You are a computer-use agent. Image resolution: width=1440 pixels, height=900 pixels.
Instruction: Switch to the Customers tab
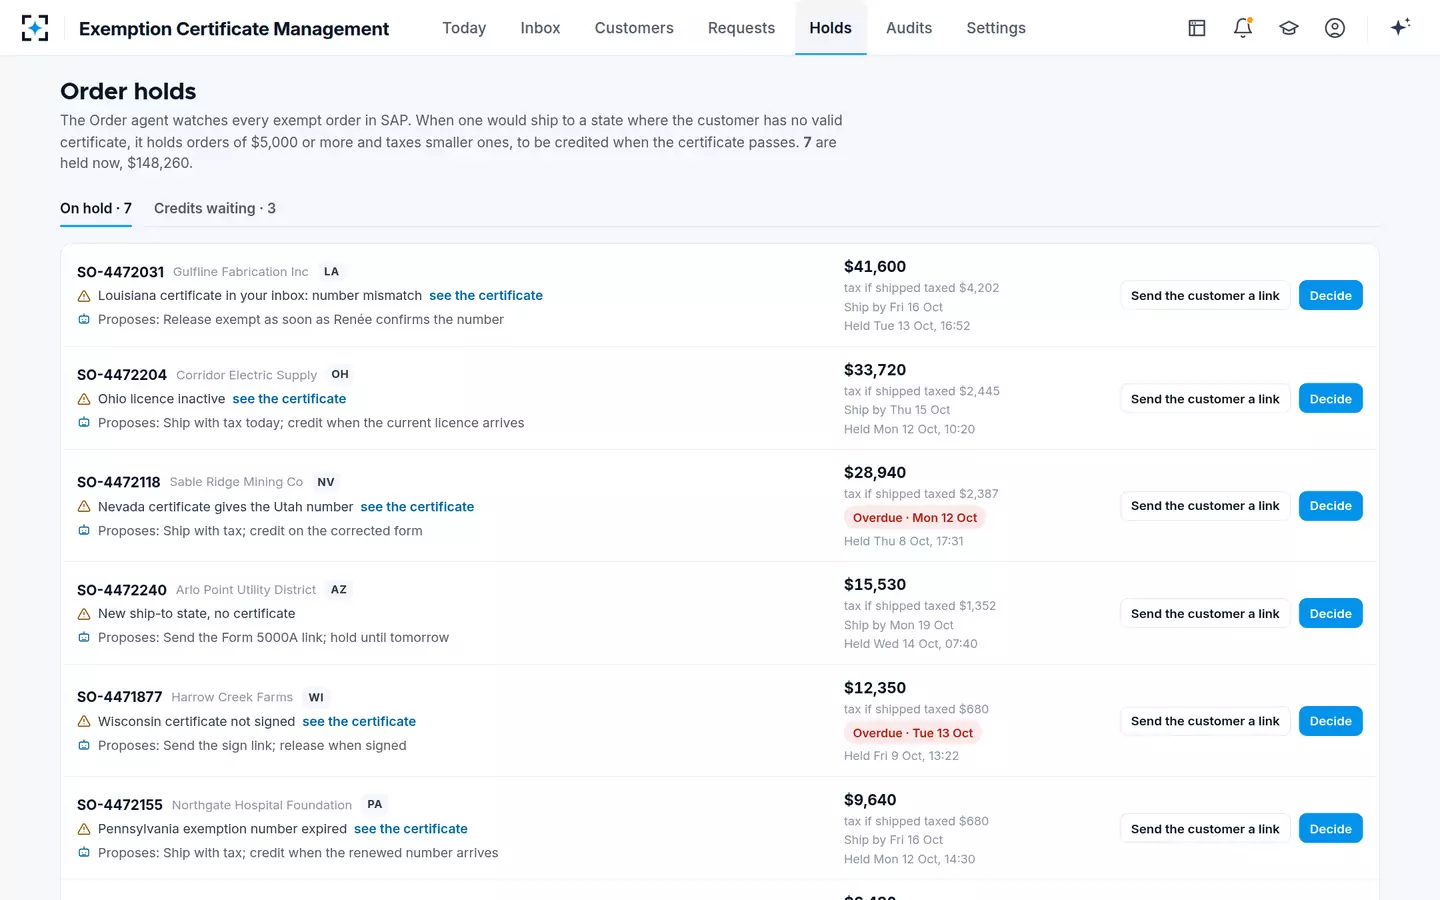coord(634,28)
